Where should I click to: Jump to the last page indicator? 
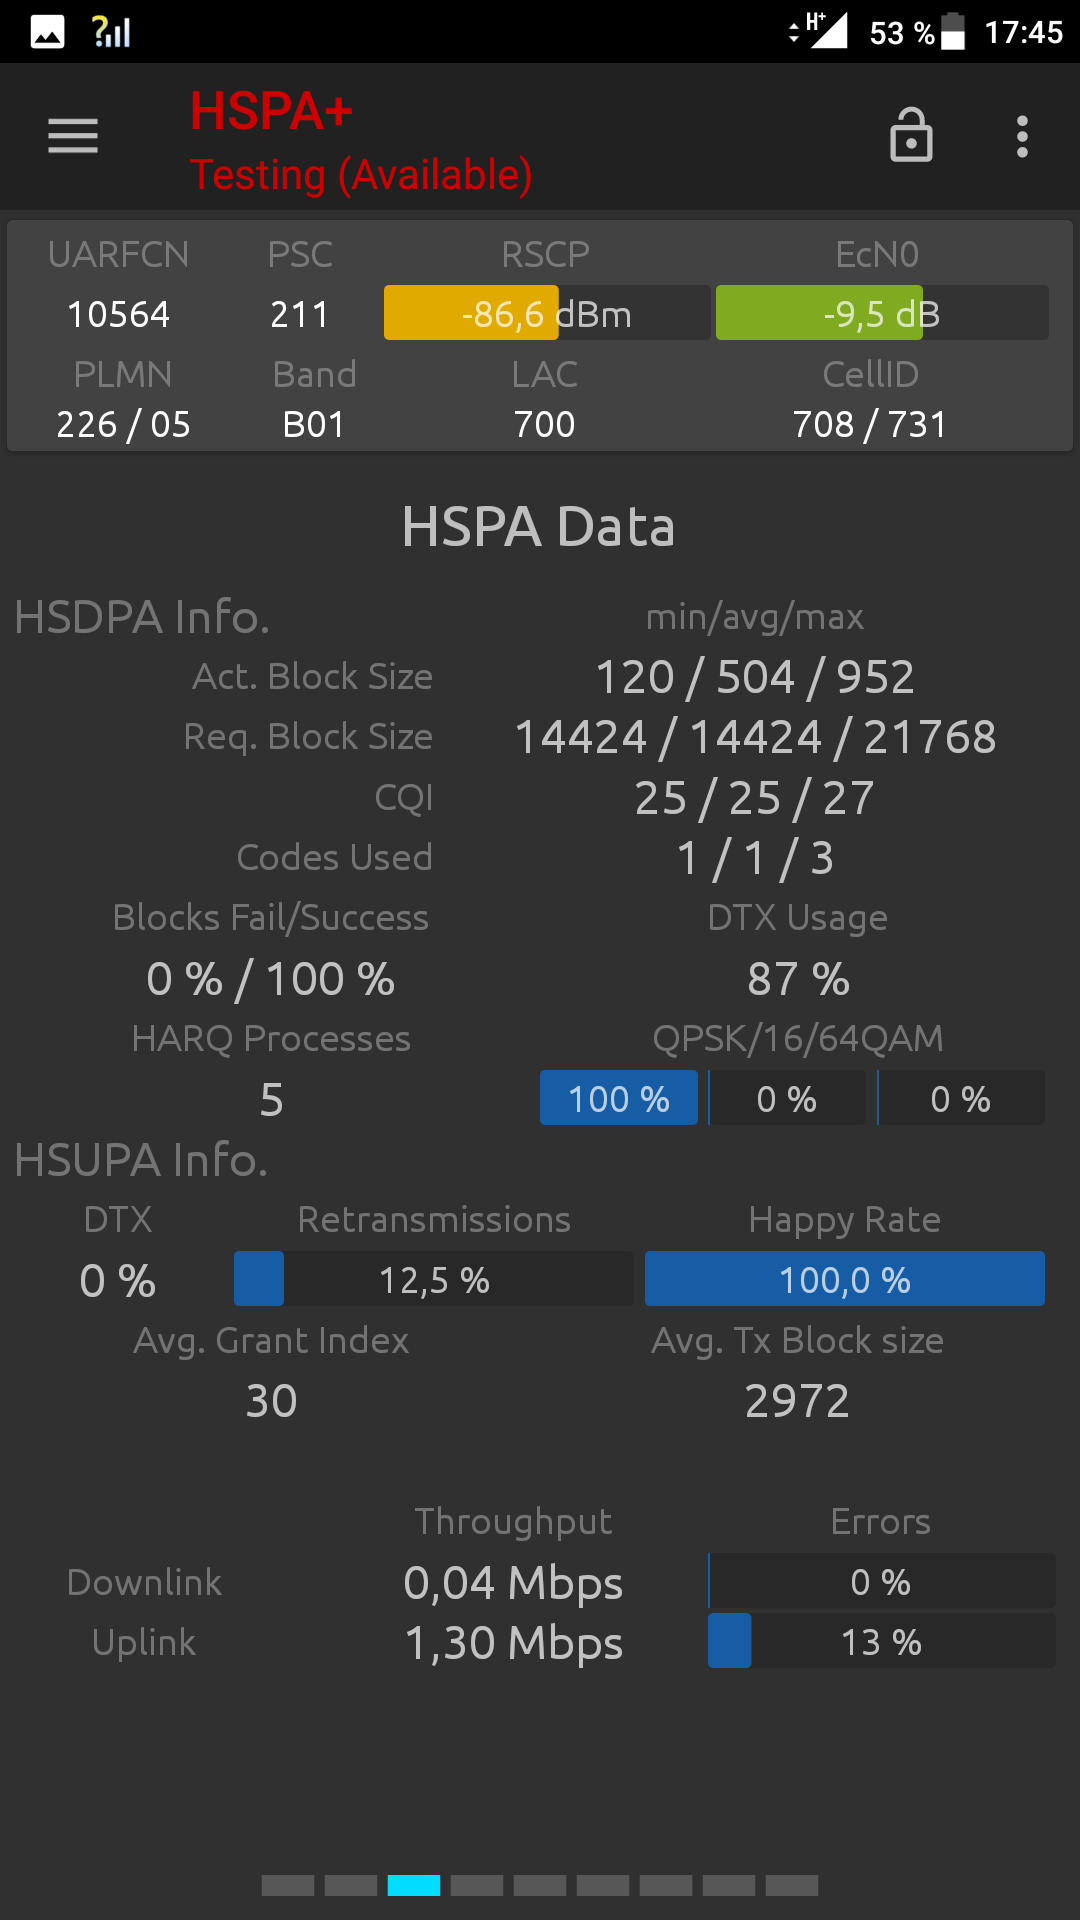click(792, 1885)
